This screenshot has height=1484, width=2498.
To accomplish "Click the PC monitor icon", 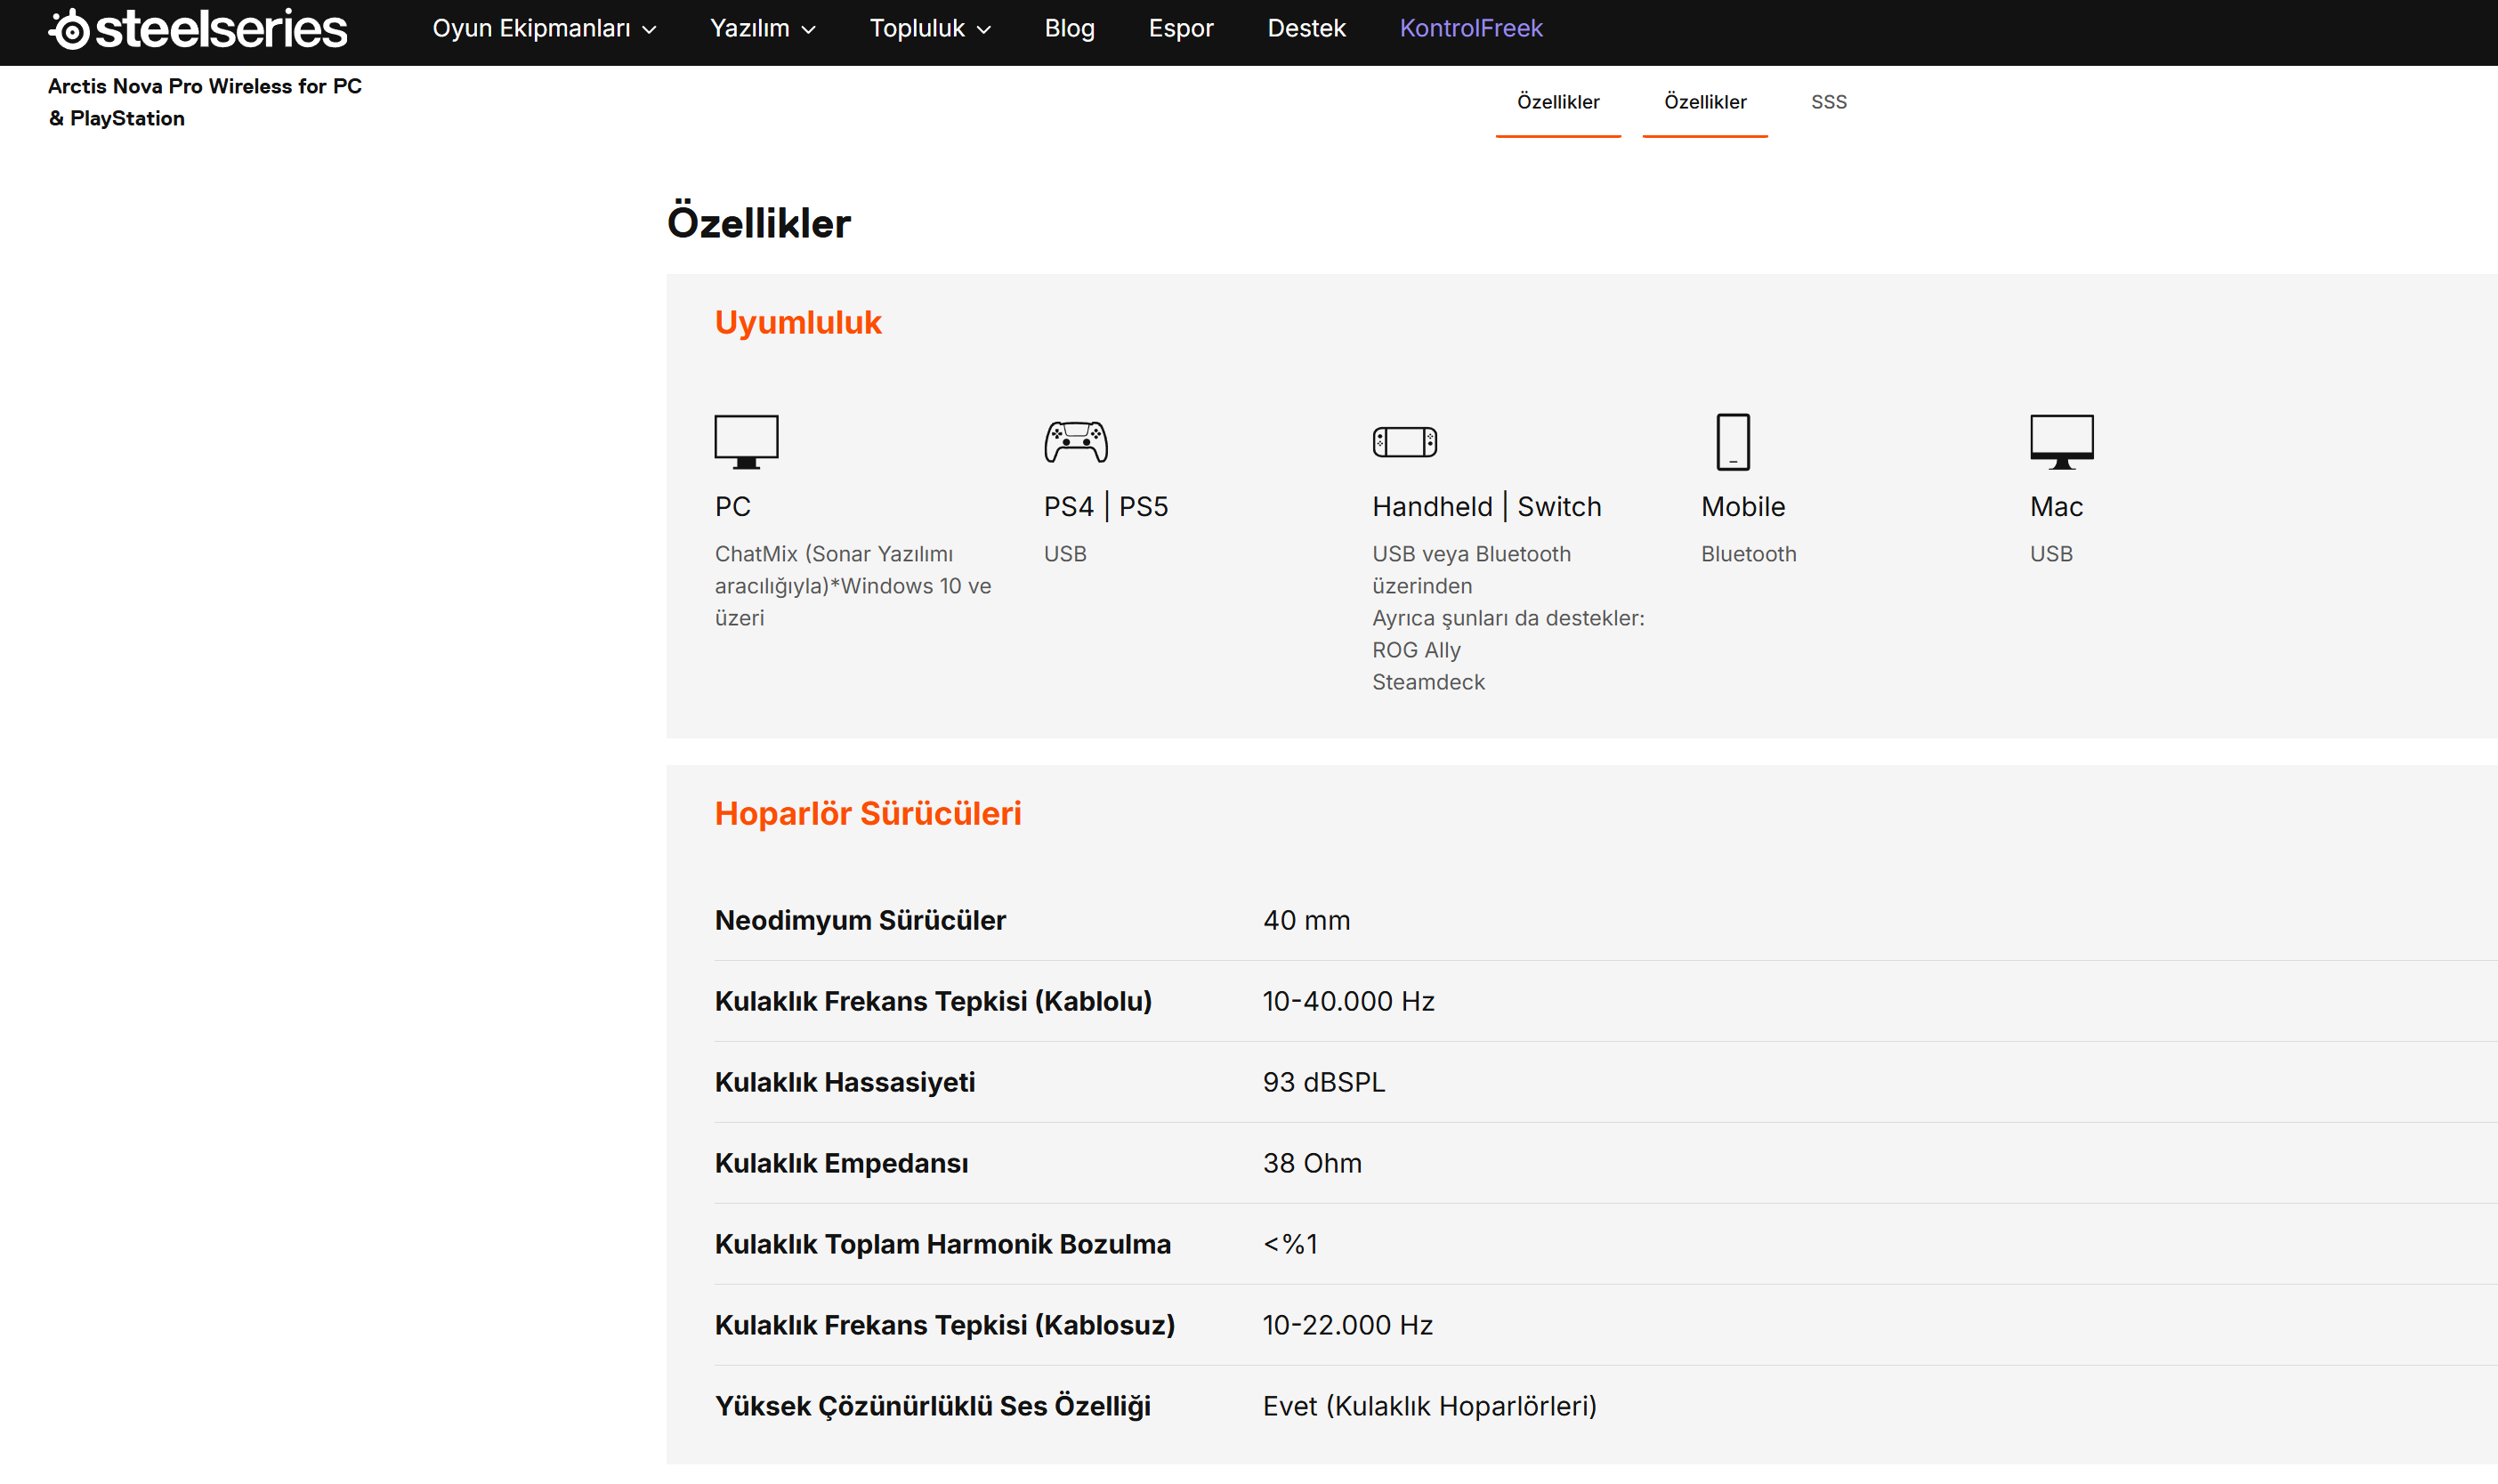I will pos(746,441).
